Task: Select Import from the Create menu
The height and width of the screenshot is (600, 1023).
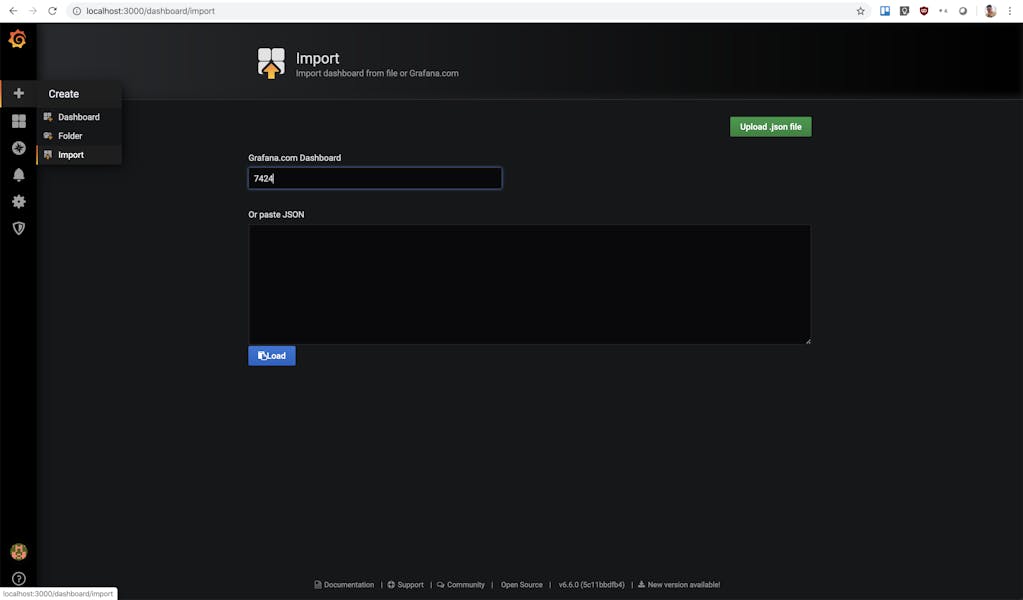Action: 70,155
